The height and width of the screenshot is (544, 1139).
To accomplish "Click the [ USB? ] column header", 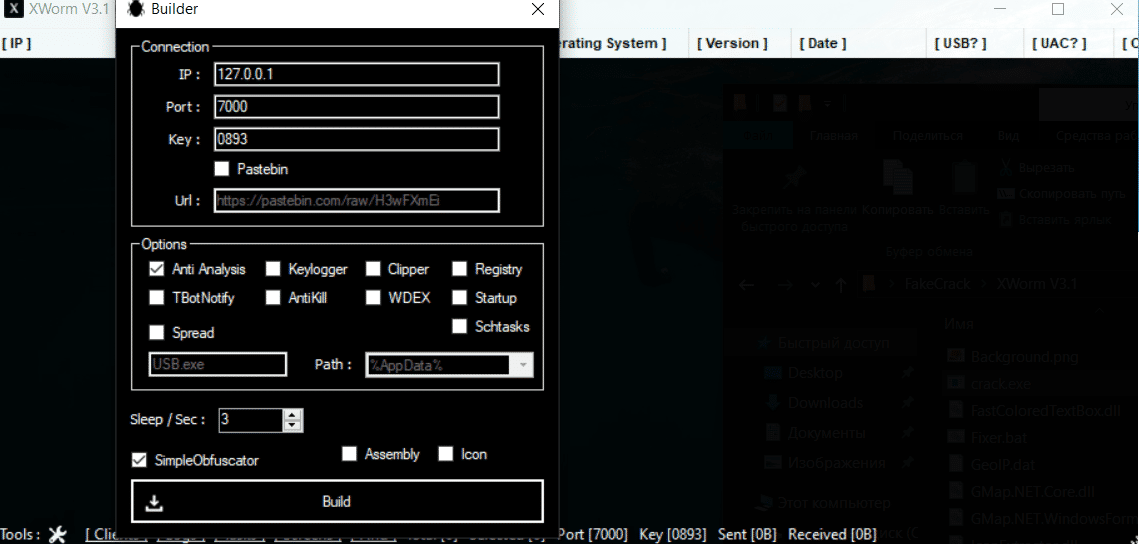I will [x=960, y=43].
